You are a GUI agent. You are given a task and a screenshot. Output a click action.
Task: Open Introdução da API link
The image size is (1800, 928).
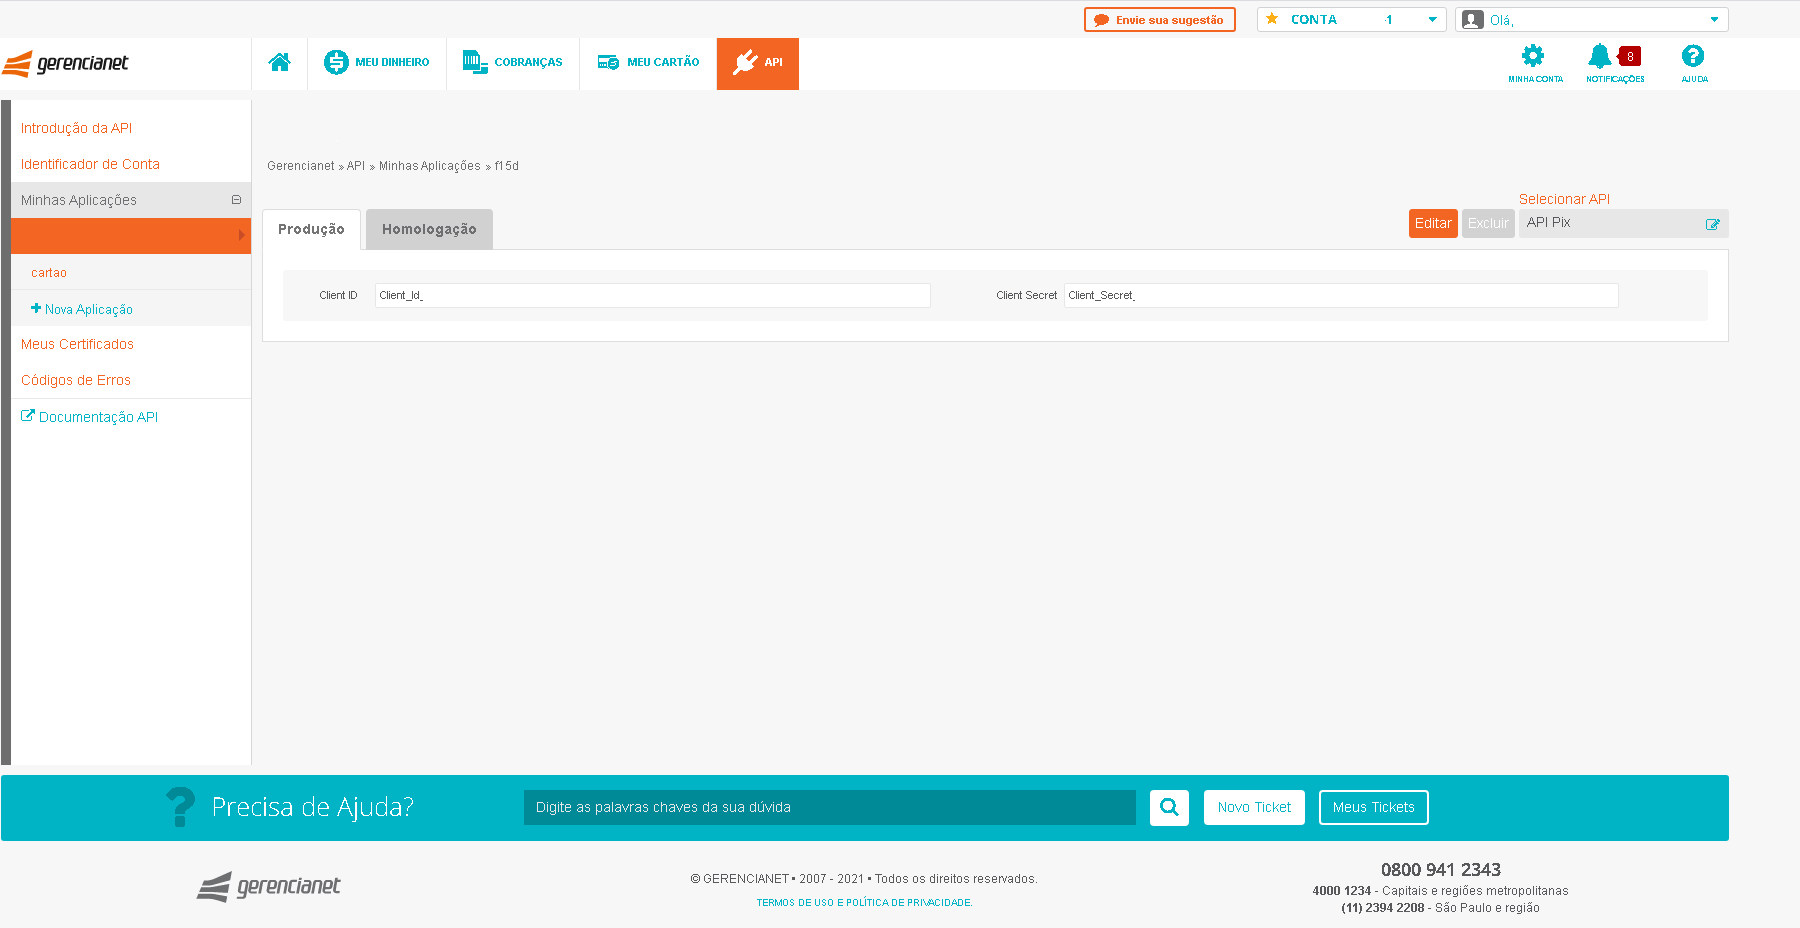click(x=76, y=128)
